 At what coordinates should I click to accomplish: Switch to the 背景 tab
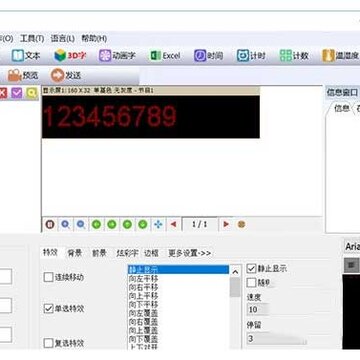pyautogui.click(x=75, y=253)
